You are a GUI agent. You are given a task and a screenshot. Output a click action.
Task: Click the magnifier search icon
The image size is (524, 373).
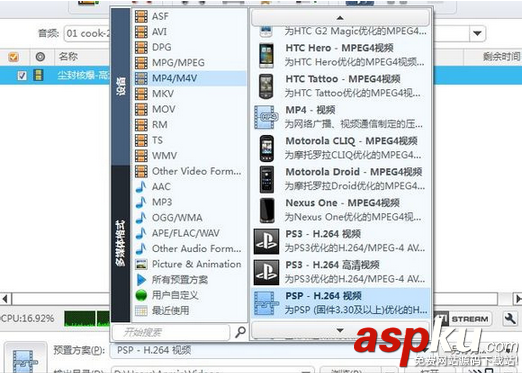pyautogui.click(x=240, y=332)
